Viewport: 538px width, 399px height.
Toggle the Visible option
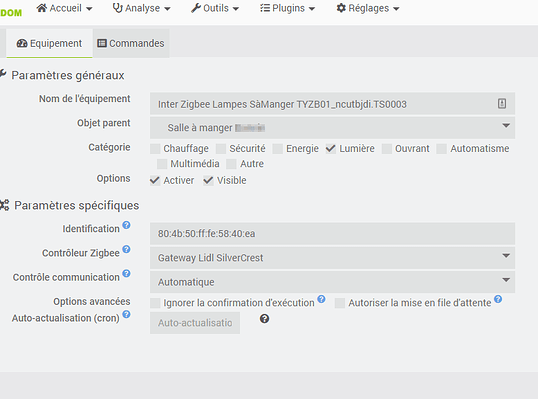pyautogui.click(x=208, y=180)
